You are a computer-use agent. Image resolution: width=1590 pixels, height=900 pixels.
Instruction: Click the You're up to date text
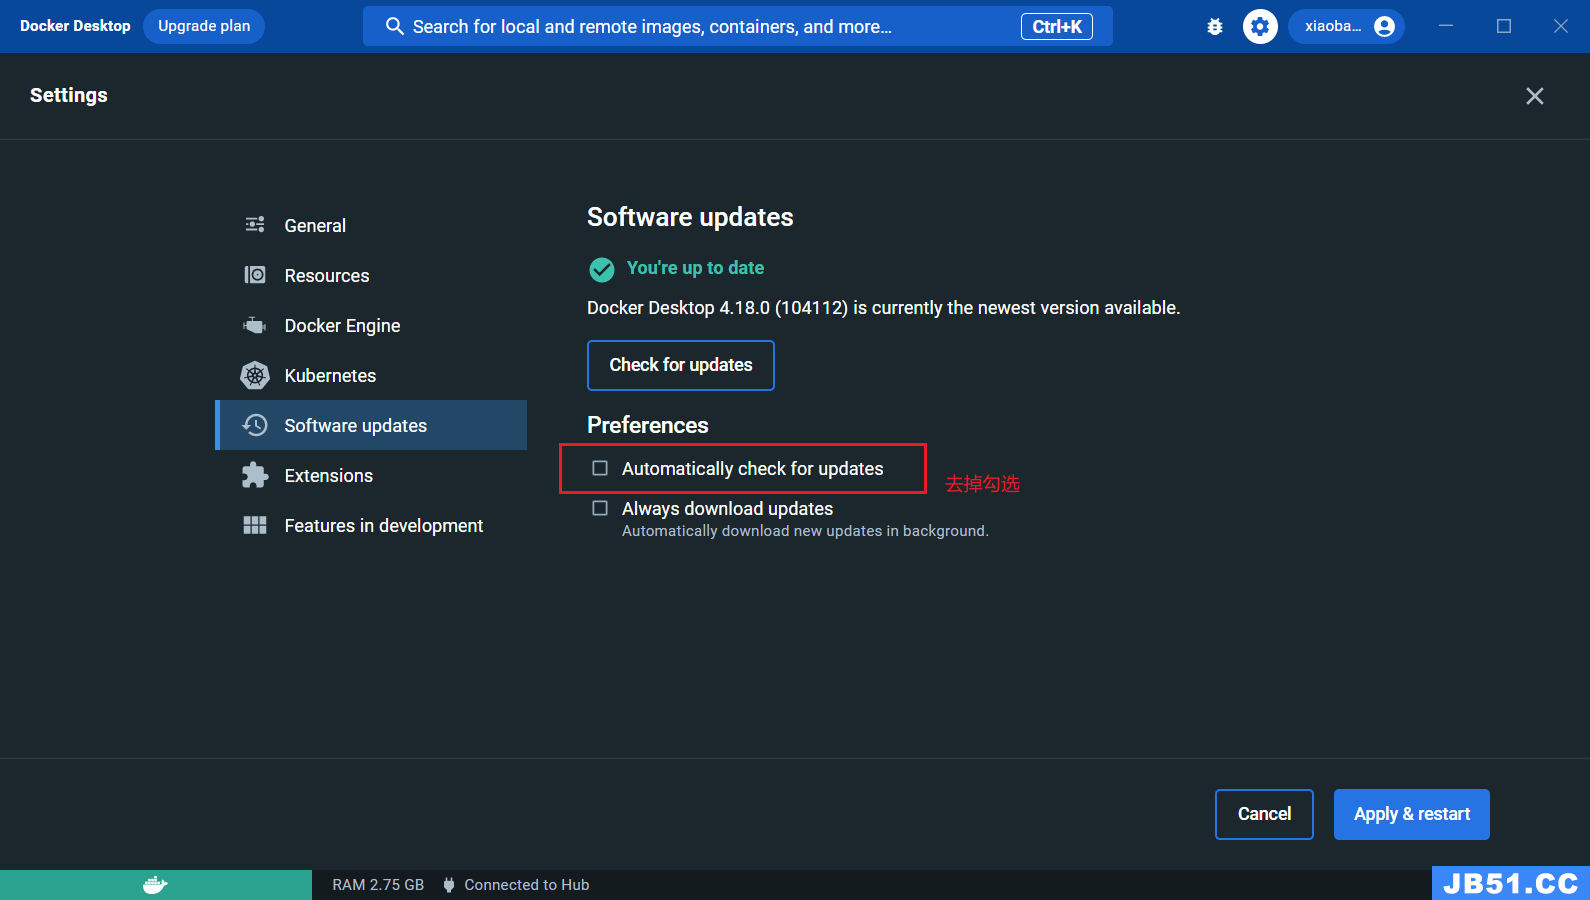tap(695, 268)
